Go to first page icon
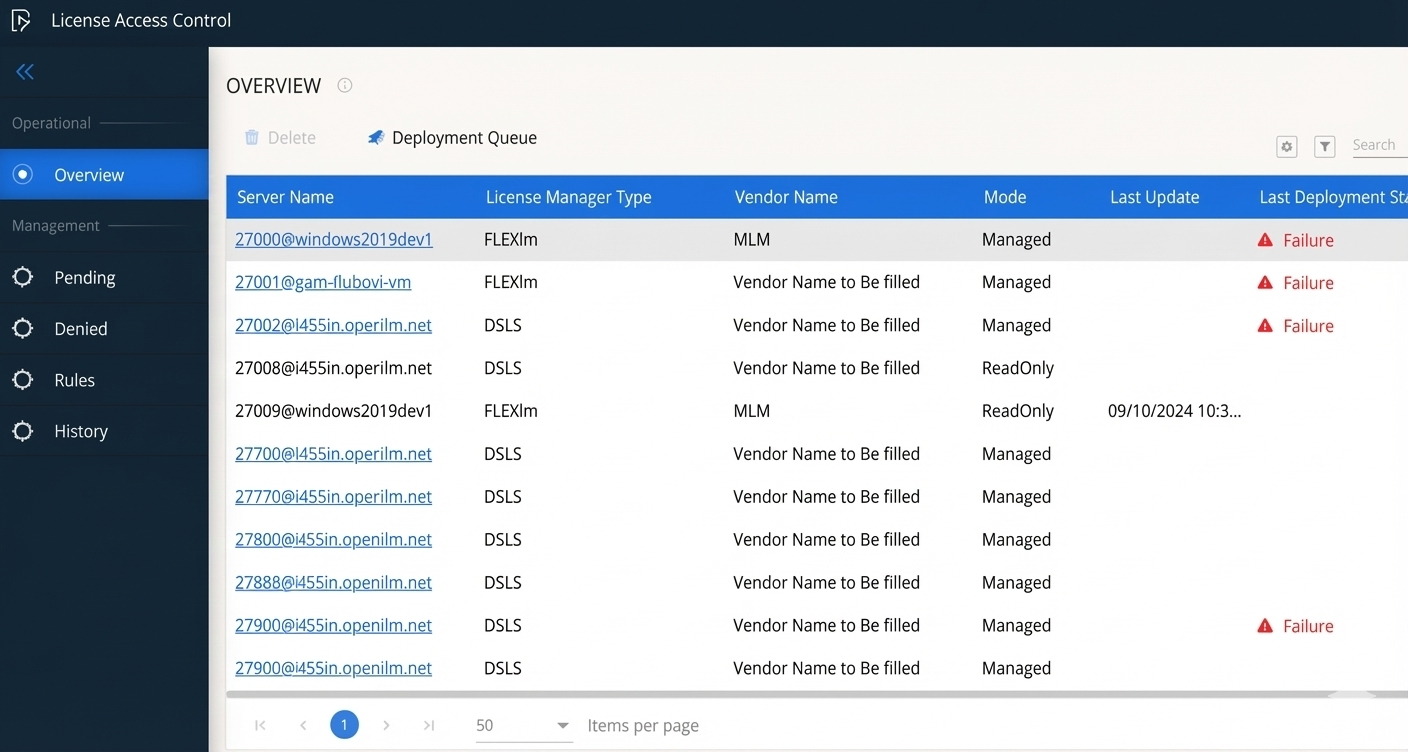1408x752 pixels. point(260,725)
